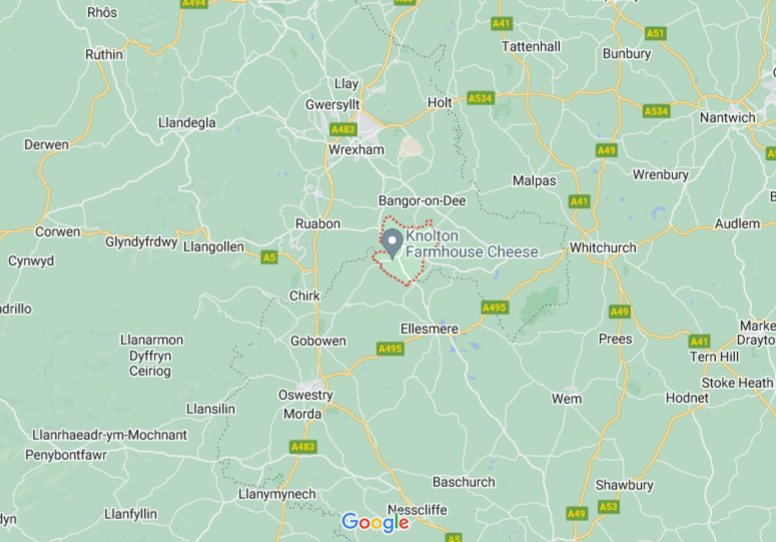Select the Whitchurch town label

tap(603, 247)
